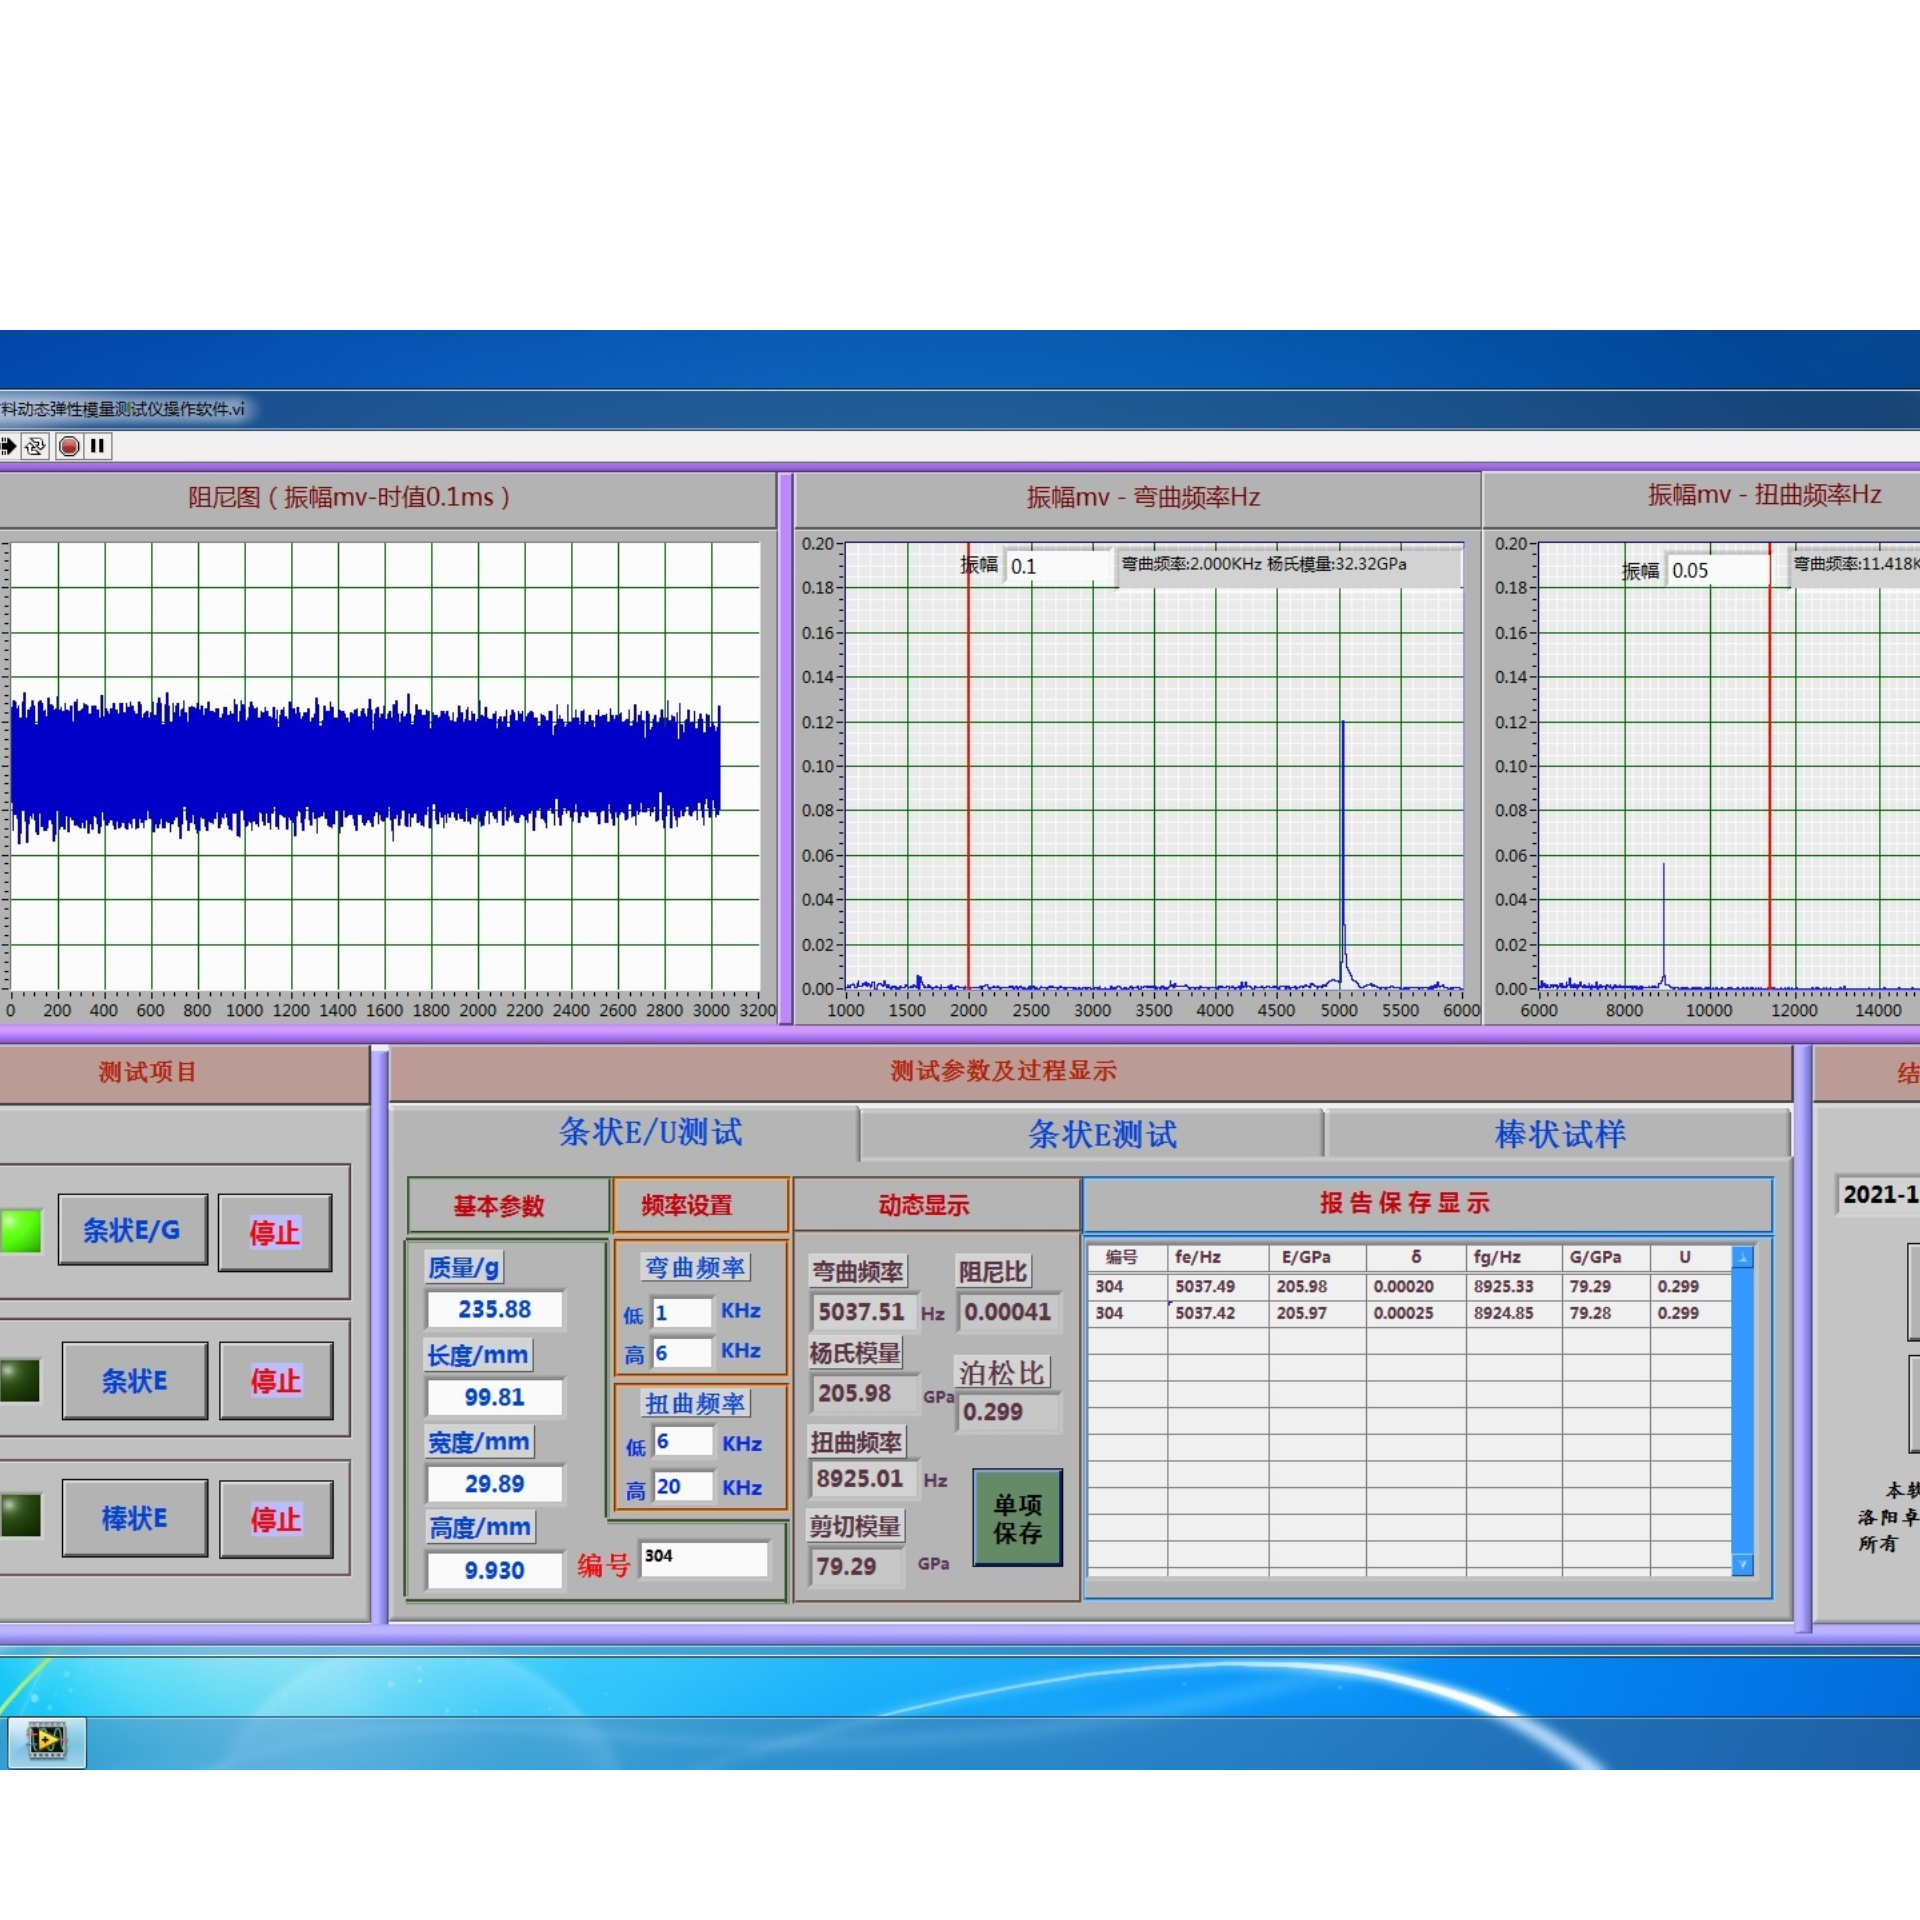Click the 泊松比 reading 0.299
This screenshot has width=1920, height=1920.
pyautogui.click(x=1008, y=1411)
